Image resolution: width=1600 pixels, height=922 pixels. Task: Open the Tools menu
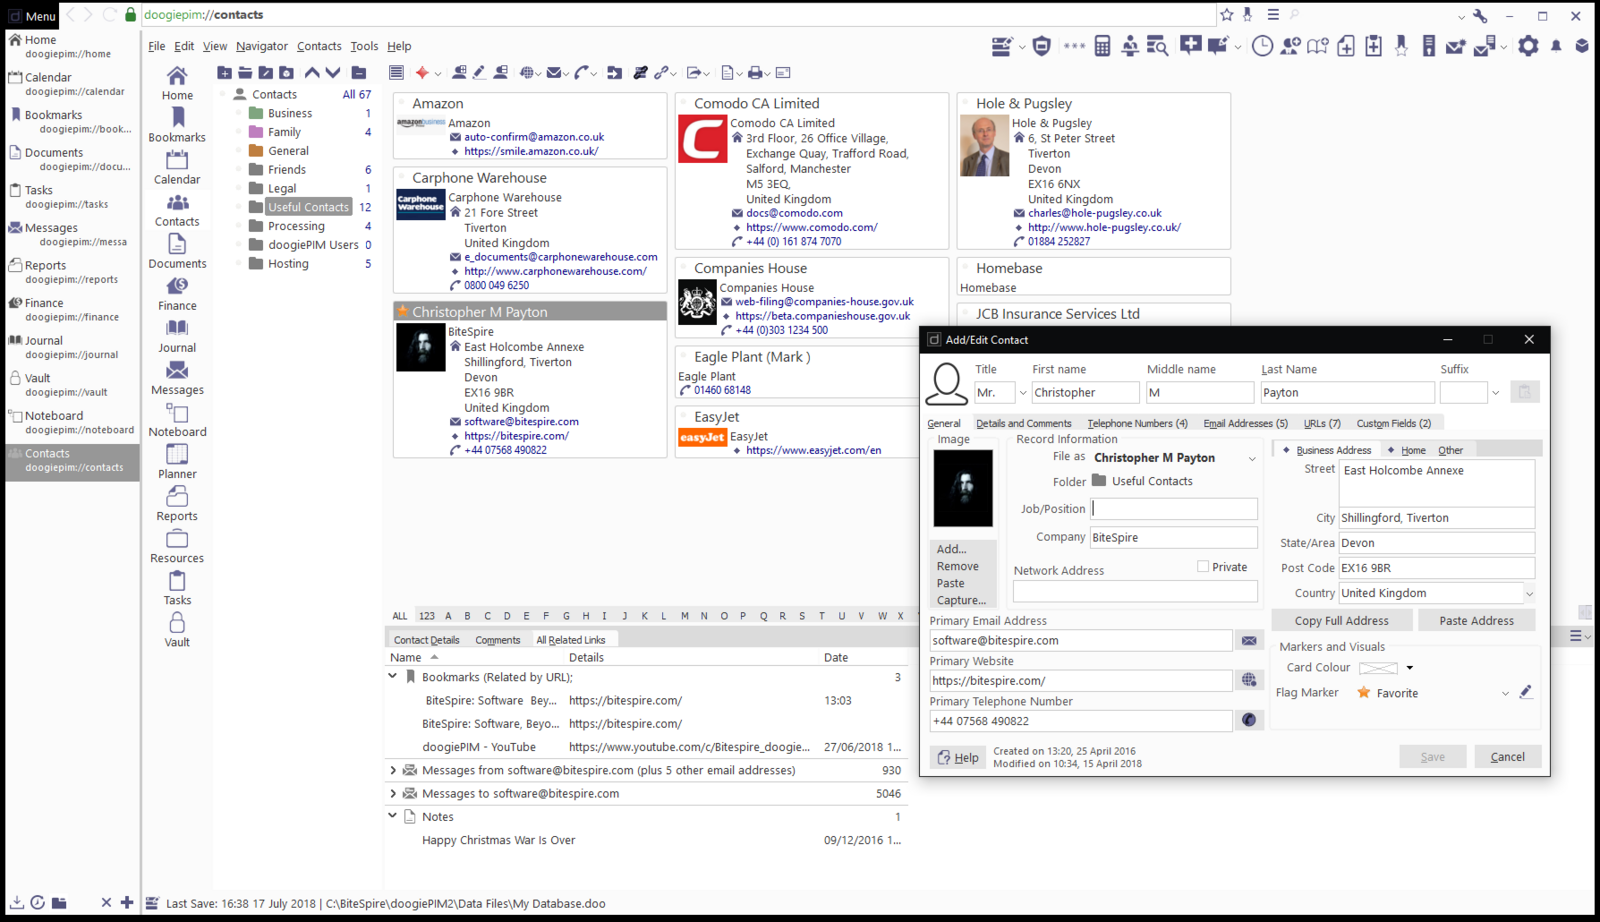click(x=364, y=46)
